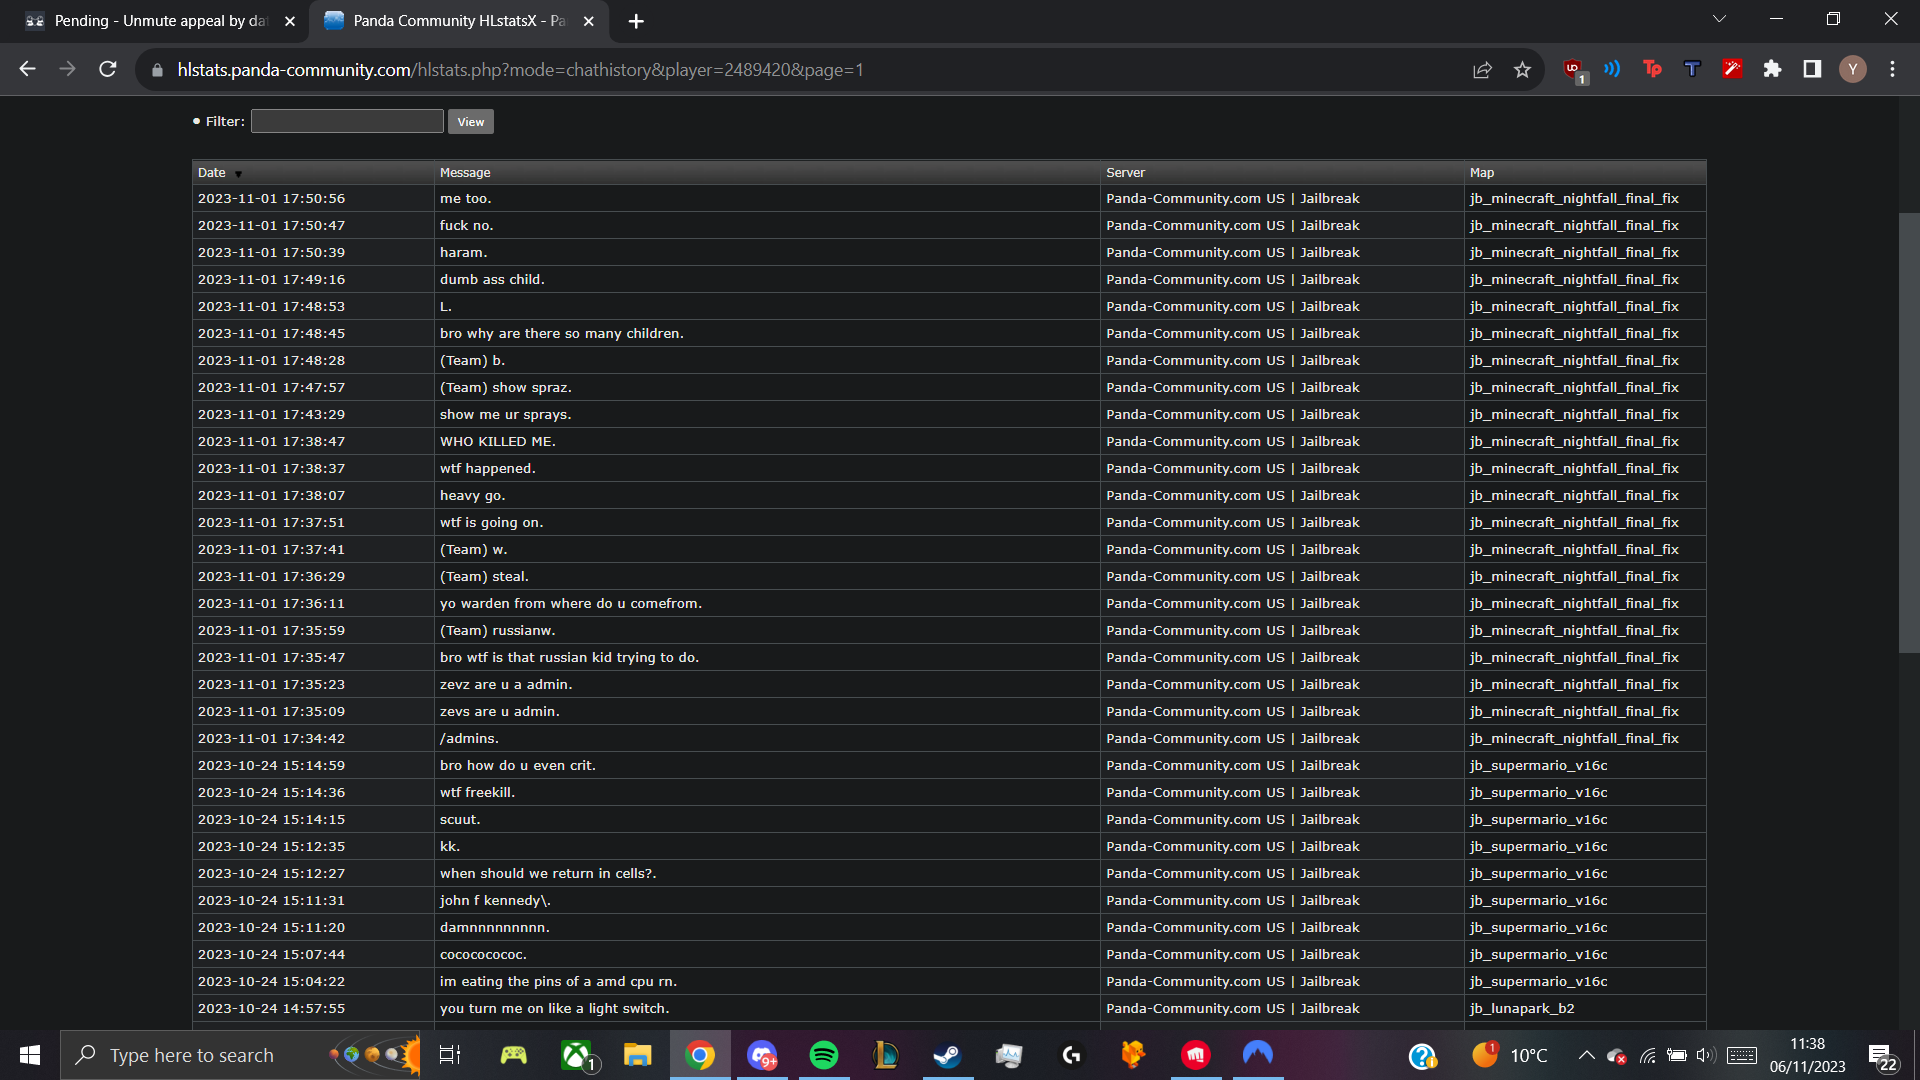Go back to previous page
The width and height of the screenshot is (1920, 1080).
[x=28, y=69]
